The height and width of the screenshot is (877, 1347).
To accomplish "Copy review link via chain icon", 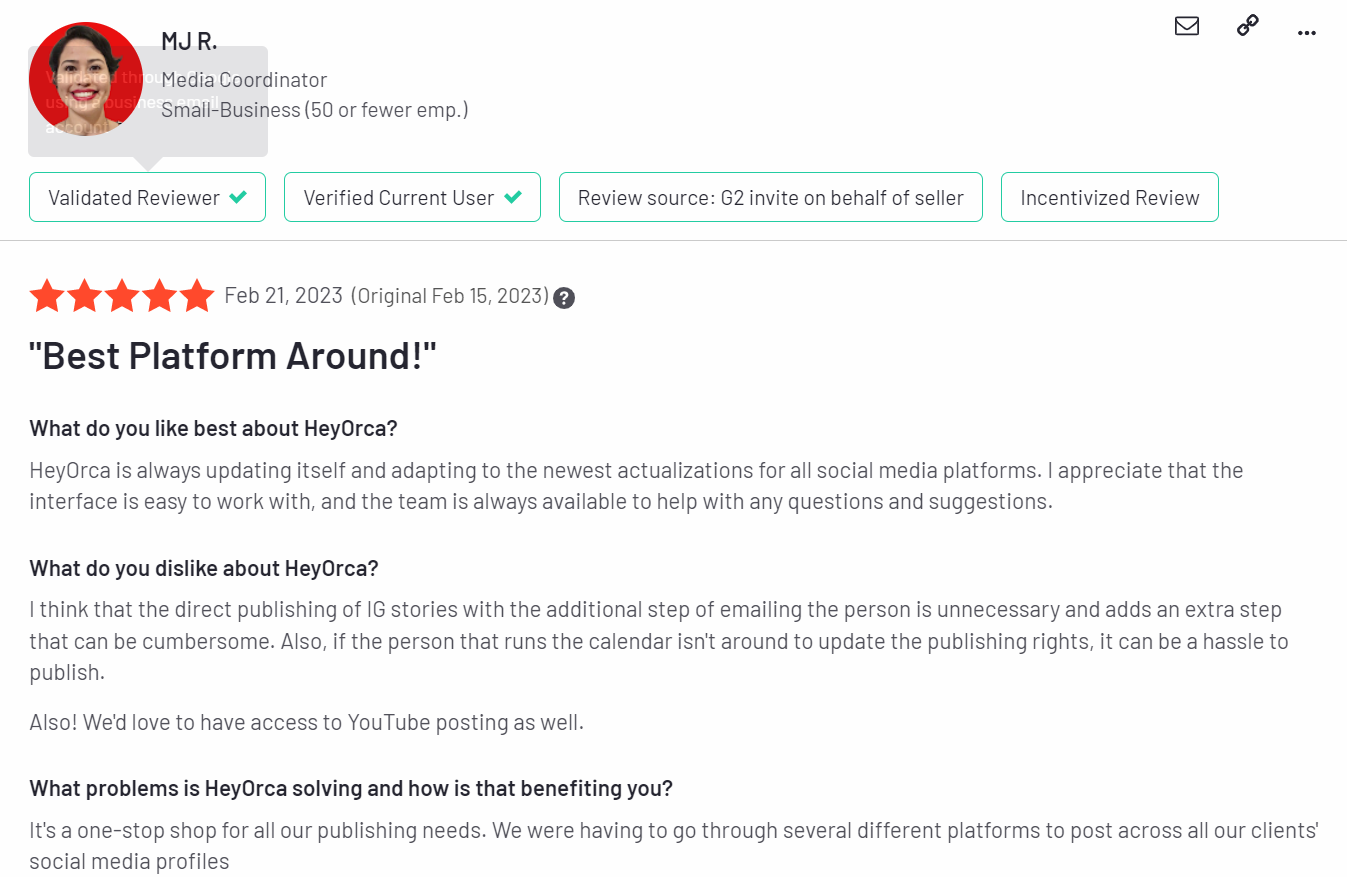I will [x=1247, y=26].
